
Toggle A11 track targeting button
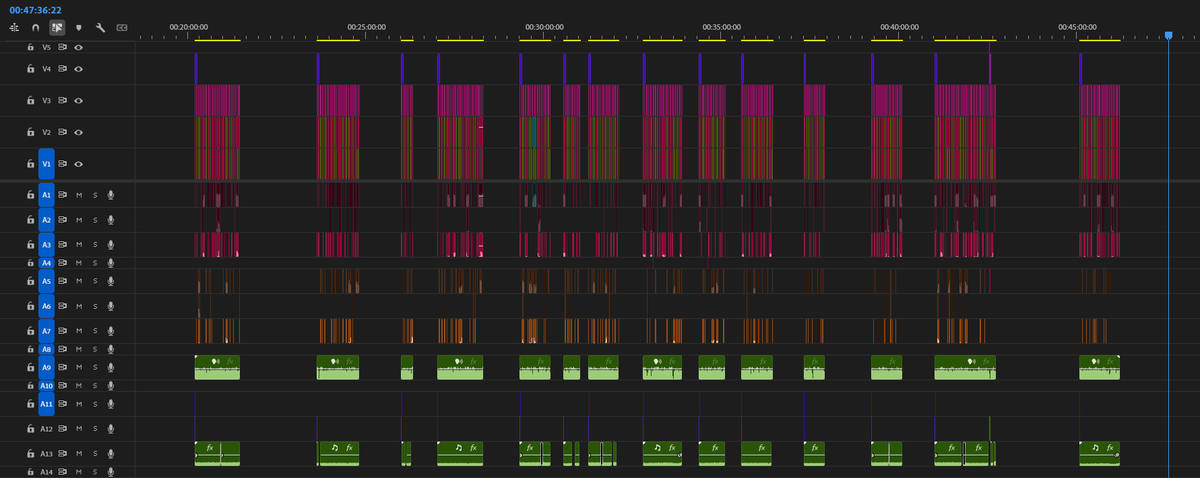pos(46,404)
